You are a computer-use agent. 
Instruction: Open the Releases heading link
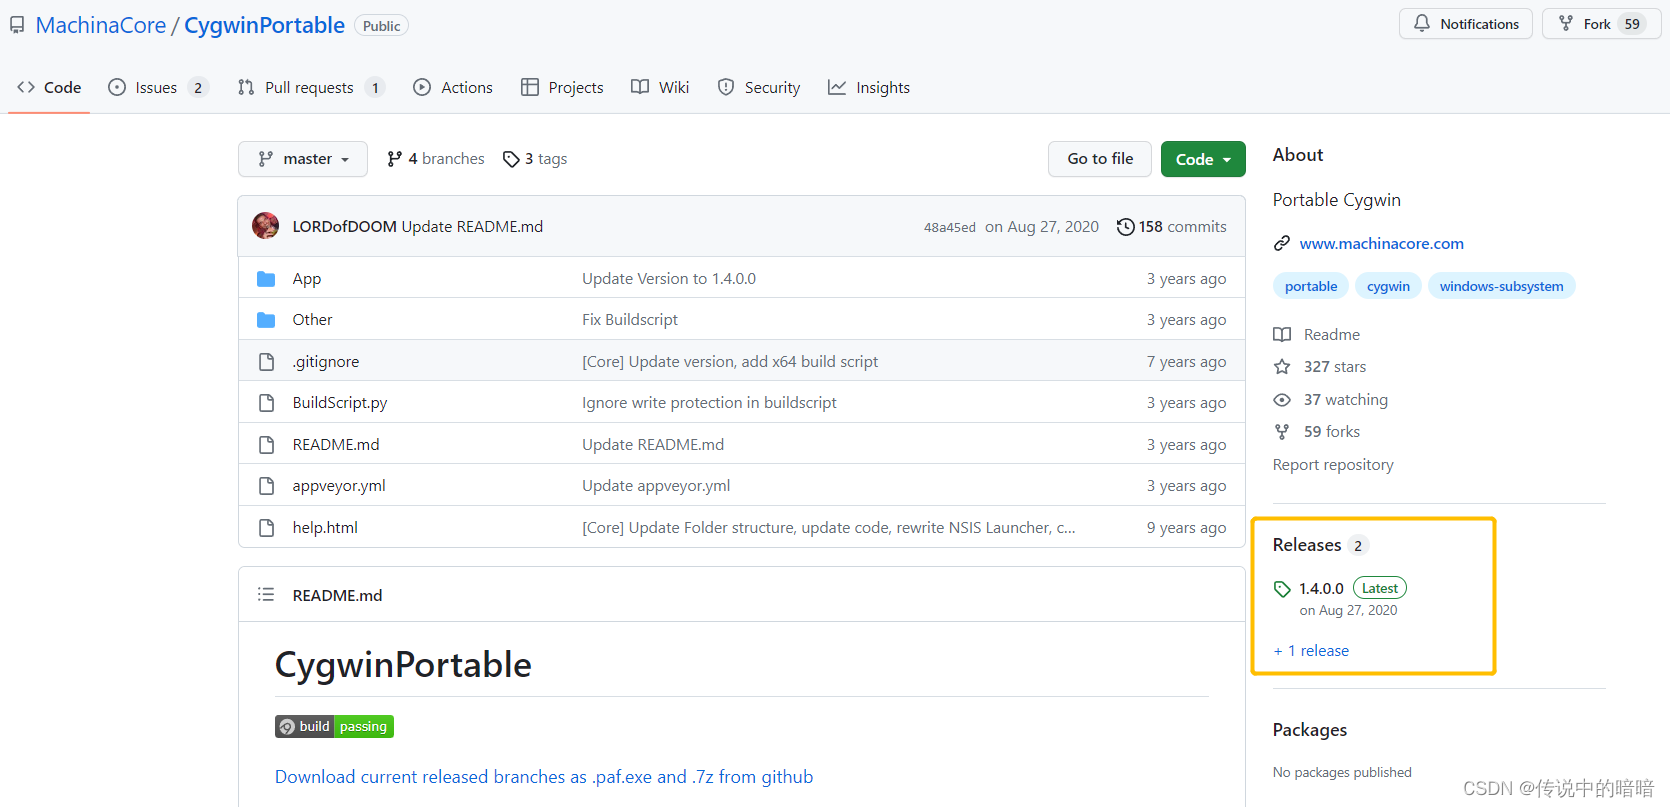(x=1307, y=545)
